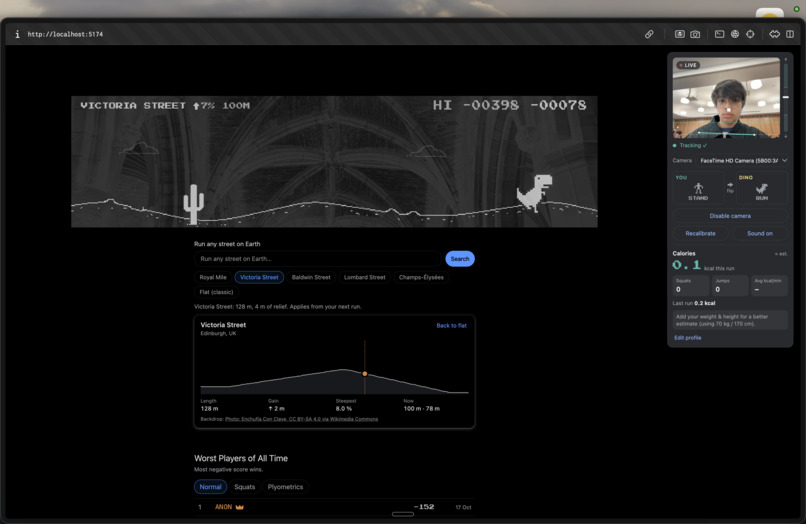Image resolution: width=806 pixels, height=524 pixels.
Task: Click the '8.0 %' steepest value
Action: 344,409
